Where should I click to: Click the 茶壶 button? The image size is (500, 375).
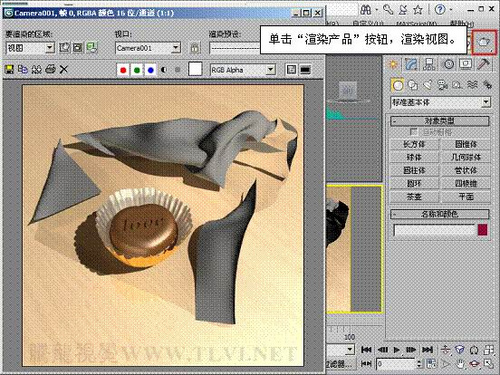point(414,197)
